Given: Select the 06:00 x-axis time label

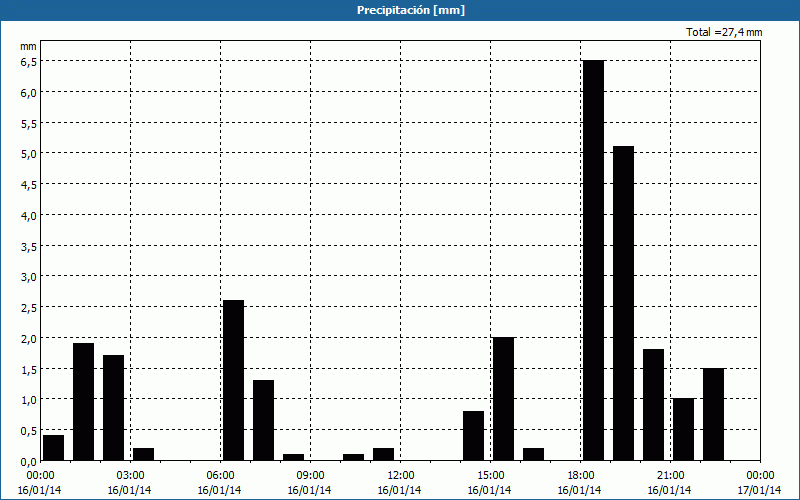Looking at the screenshot, I should click(220, 476).
